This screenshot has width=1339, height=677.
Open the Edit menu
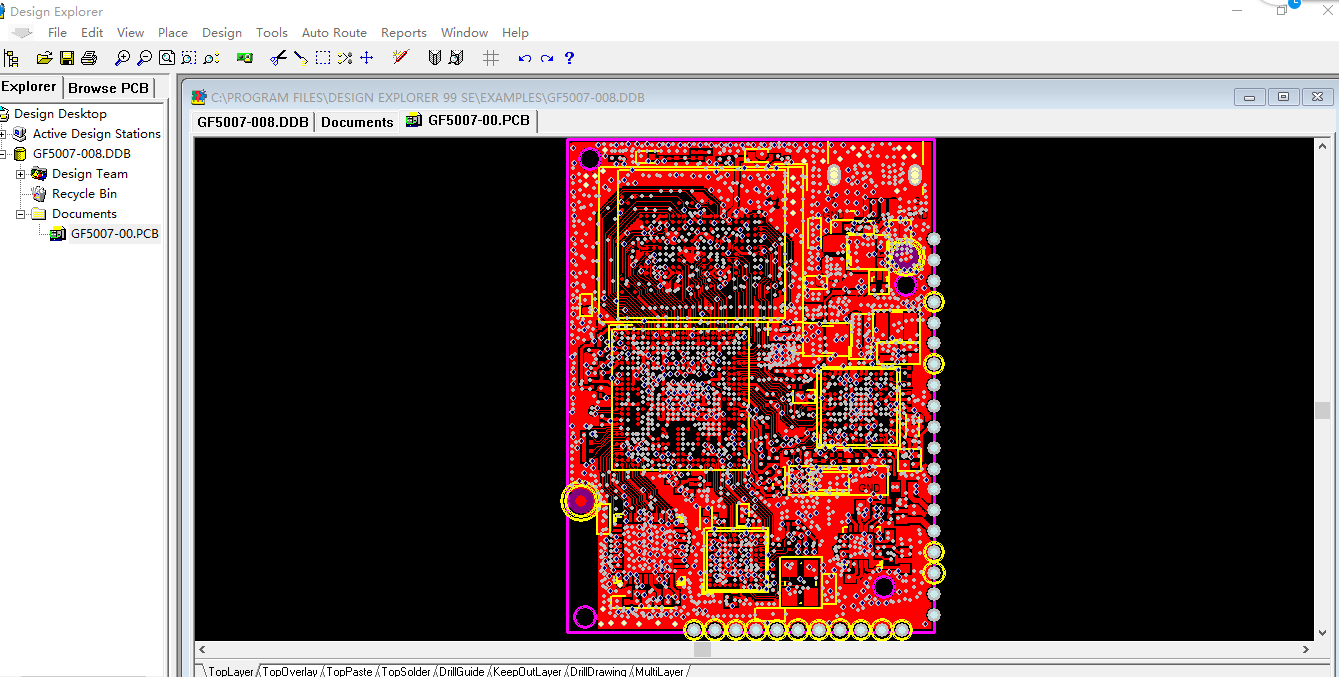click(92, 33)
